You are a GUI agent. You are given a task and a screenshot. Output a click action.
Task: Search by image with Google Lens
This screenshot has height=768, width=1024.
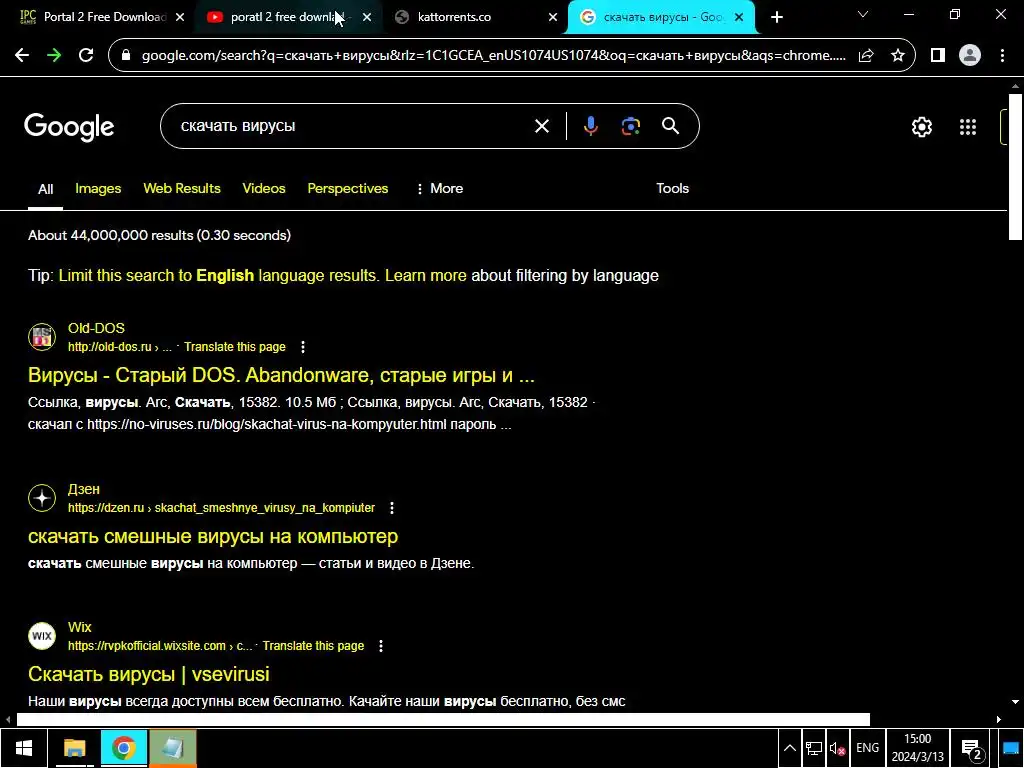pyautogui.click(x=631, y=126)
